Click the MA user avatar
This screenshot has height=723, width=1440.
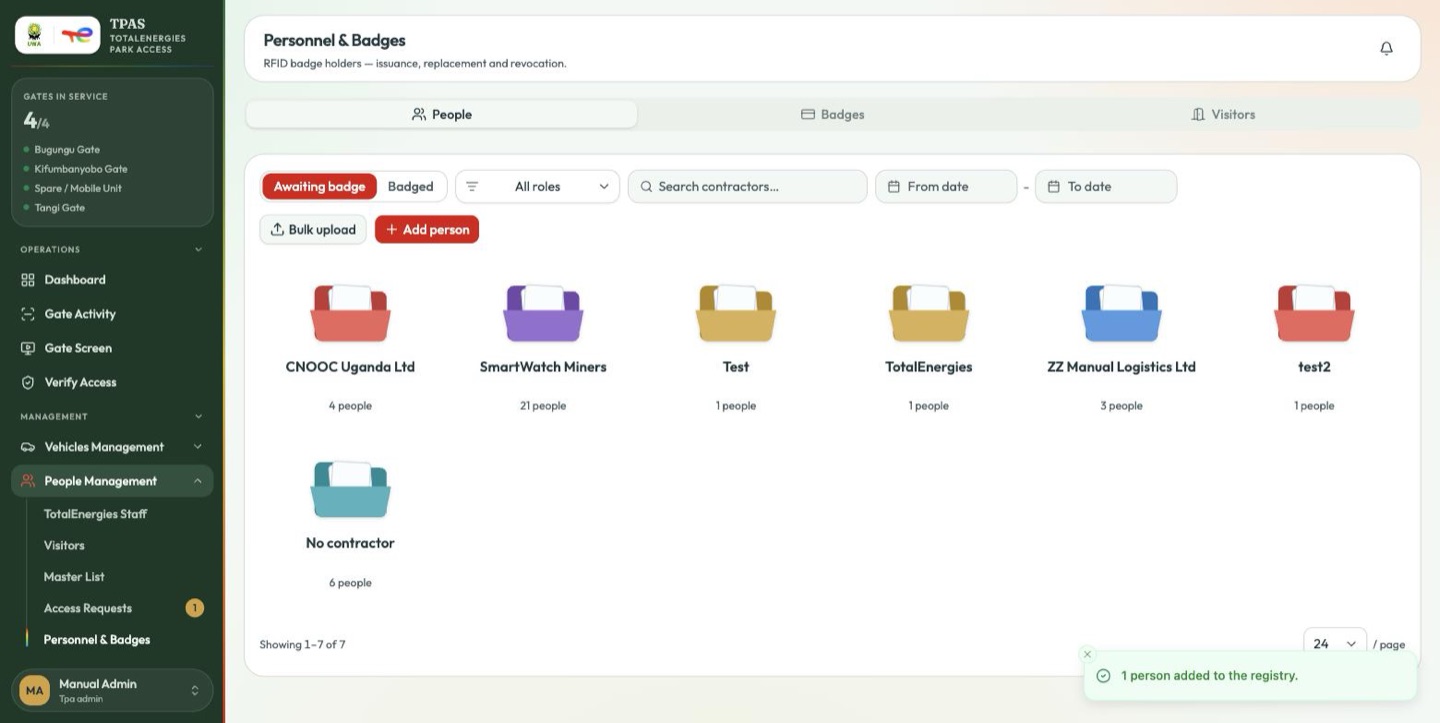click(35, 691)
